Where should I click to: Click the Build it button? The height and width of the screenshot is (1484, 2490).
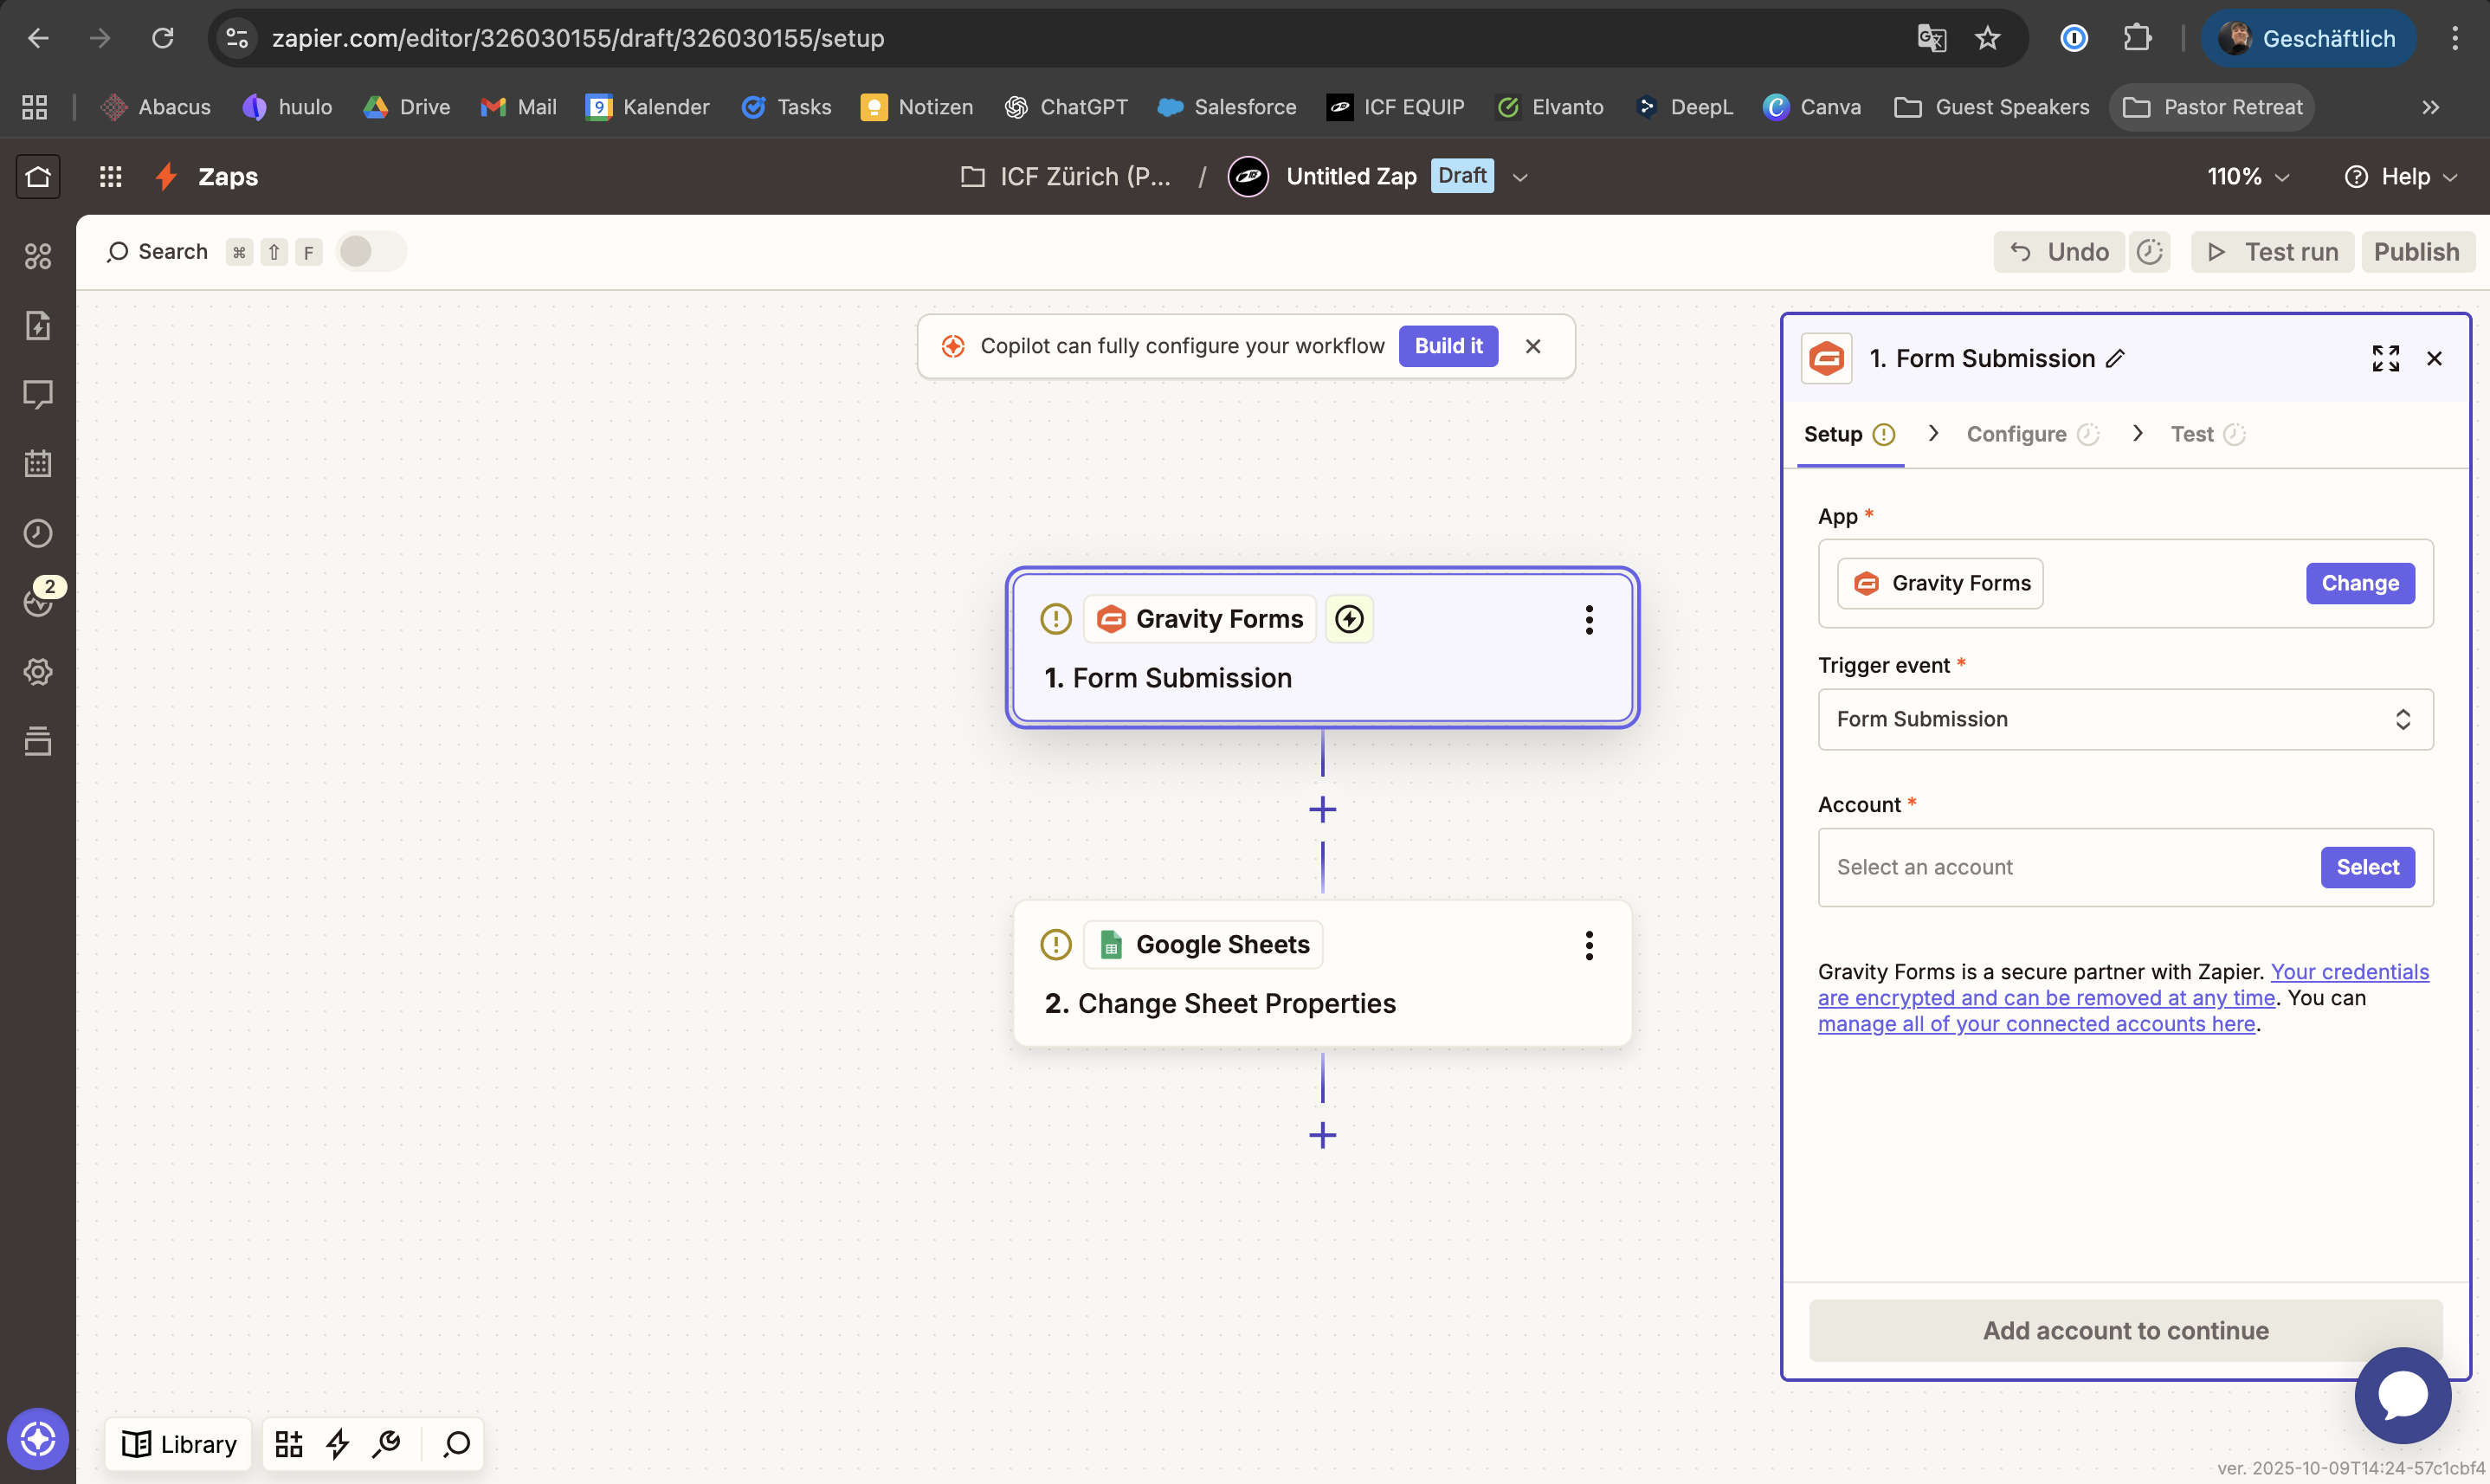1447,346
